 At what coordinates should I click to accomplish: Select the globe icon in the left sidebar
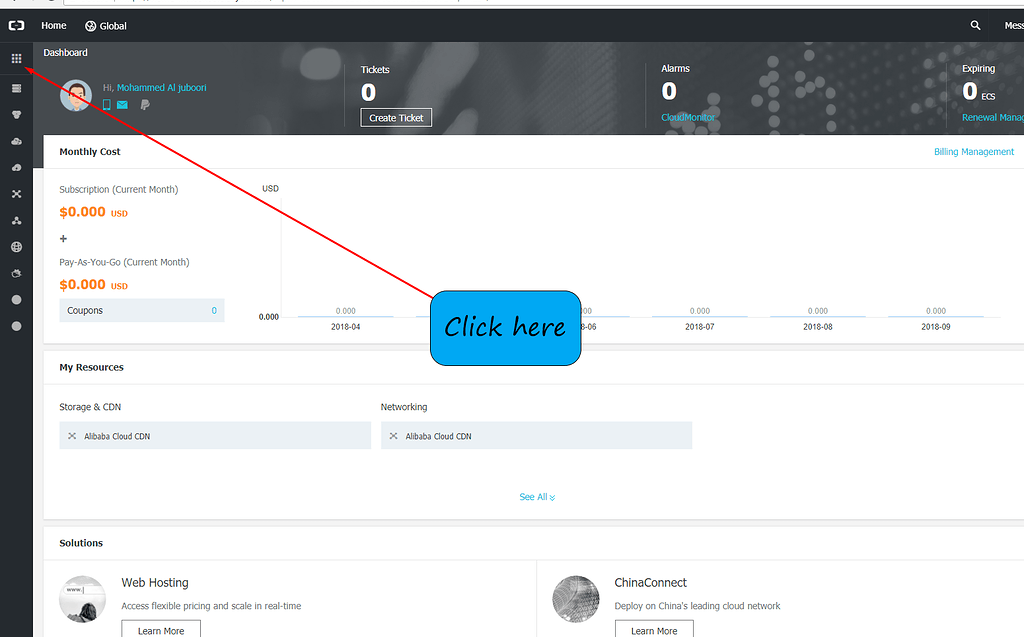tap(16, 246)
